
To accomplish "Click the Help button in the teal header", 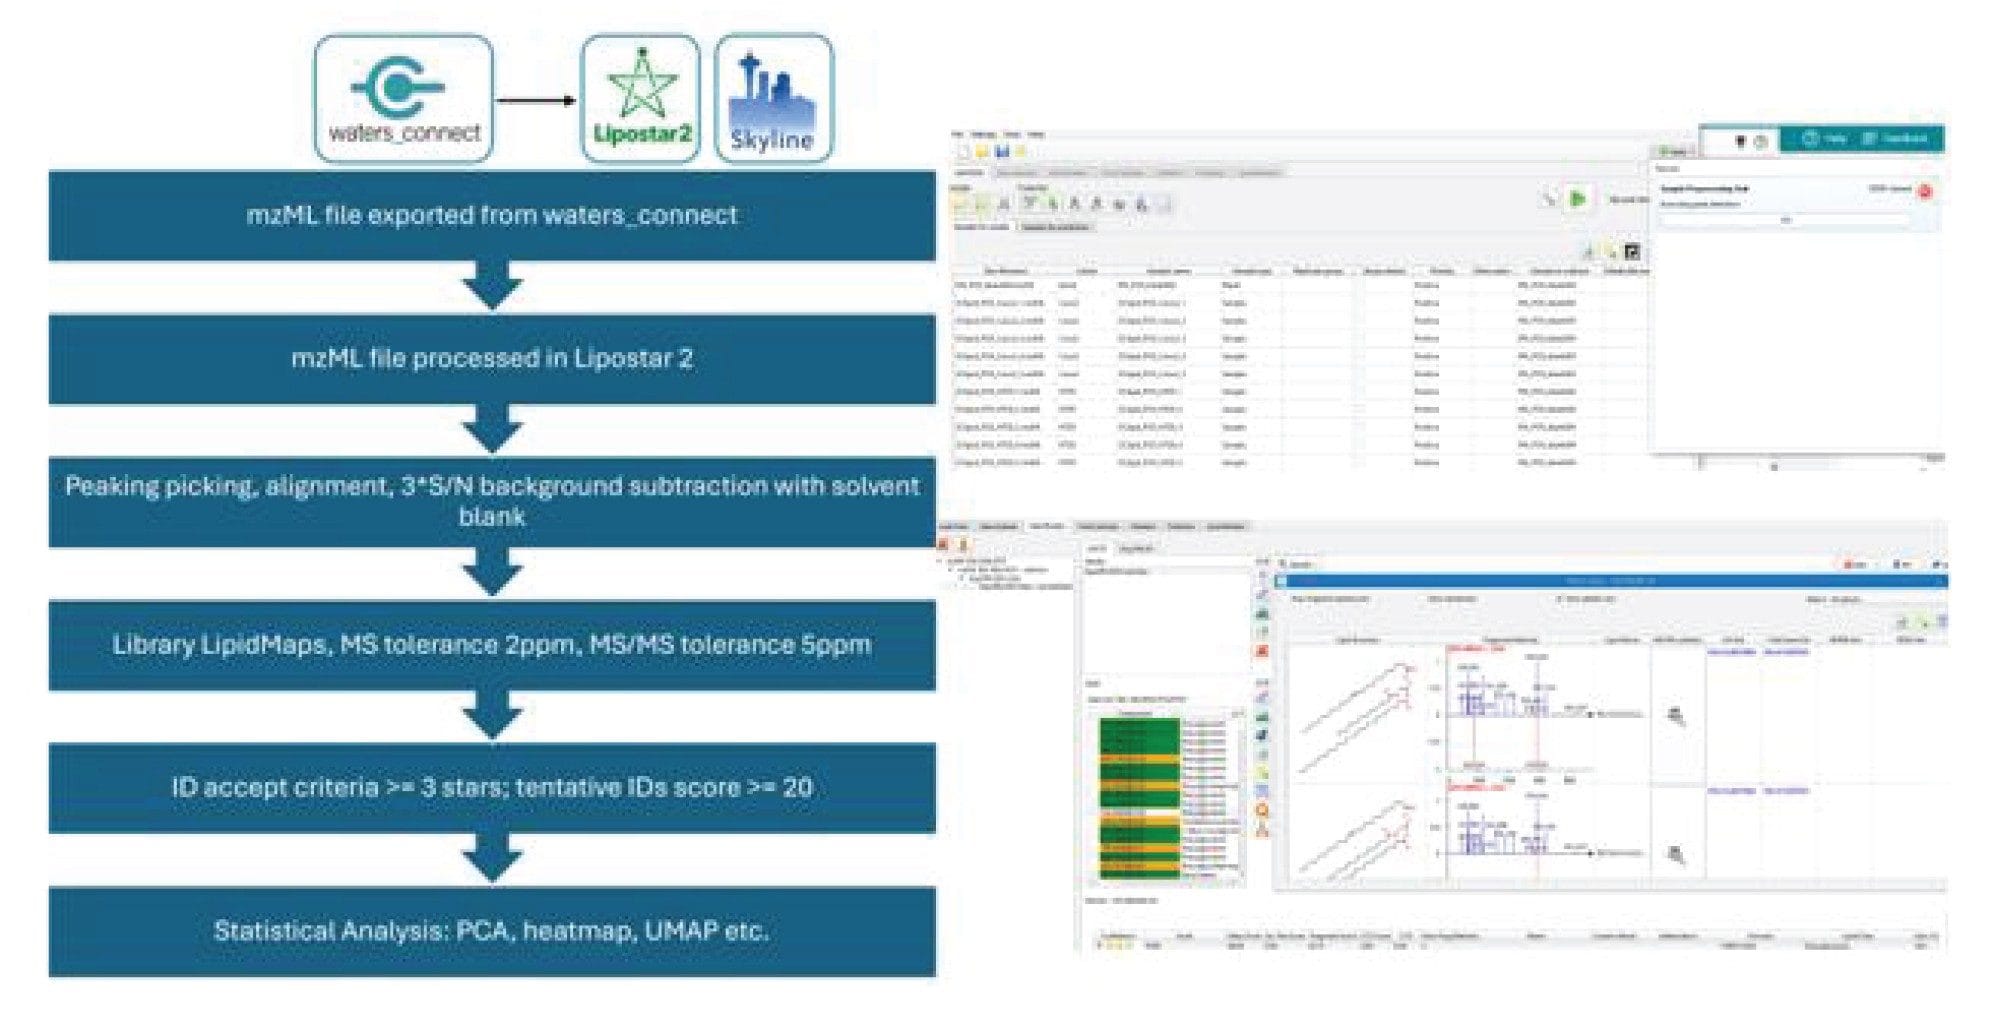I will pos(1824,139).
